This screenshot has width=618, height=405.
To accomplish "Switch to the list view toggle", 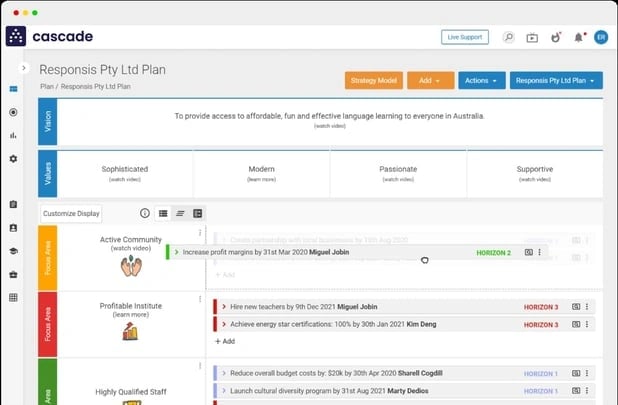I will click(163, 213).
